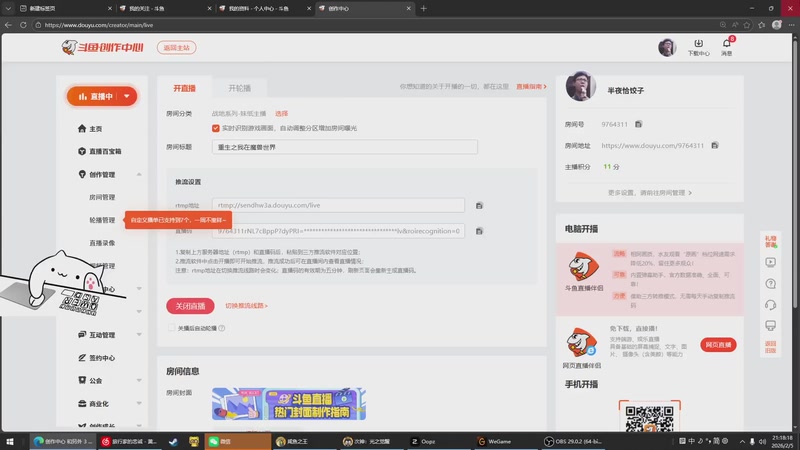Switch to 我的关注 browser tab
800x450 pixels.
click(166, 9)
